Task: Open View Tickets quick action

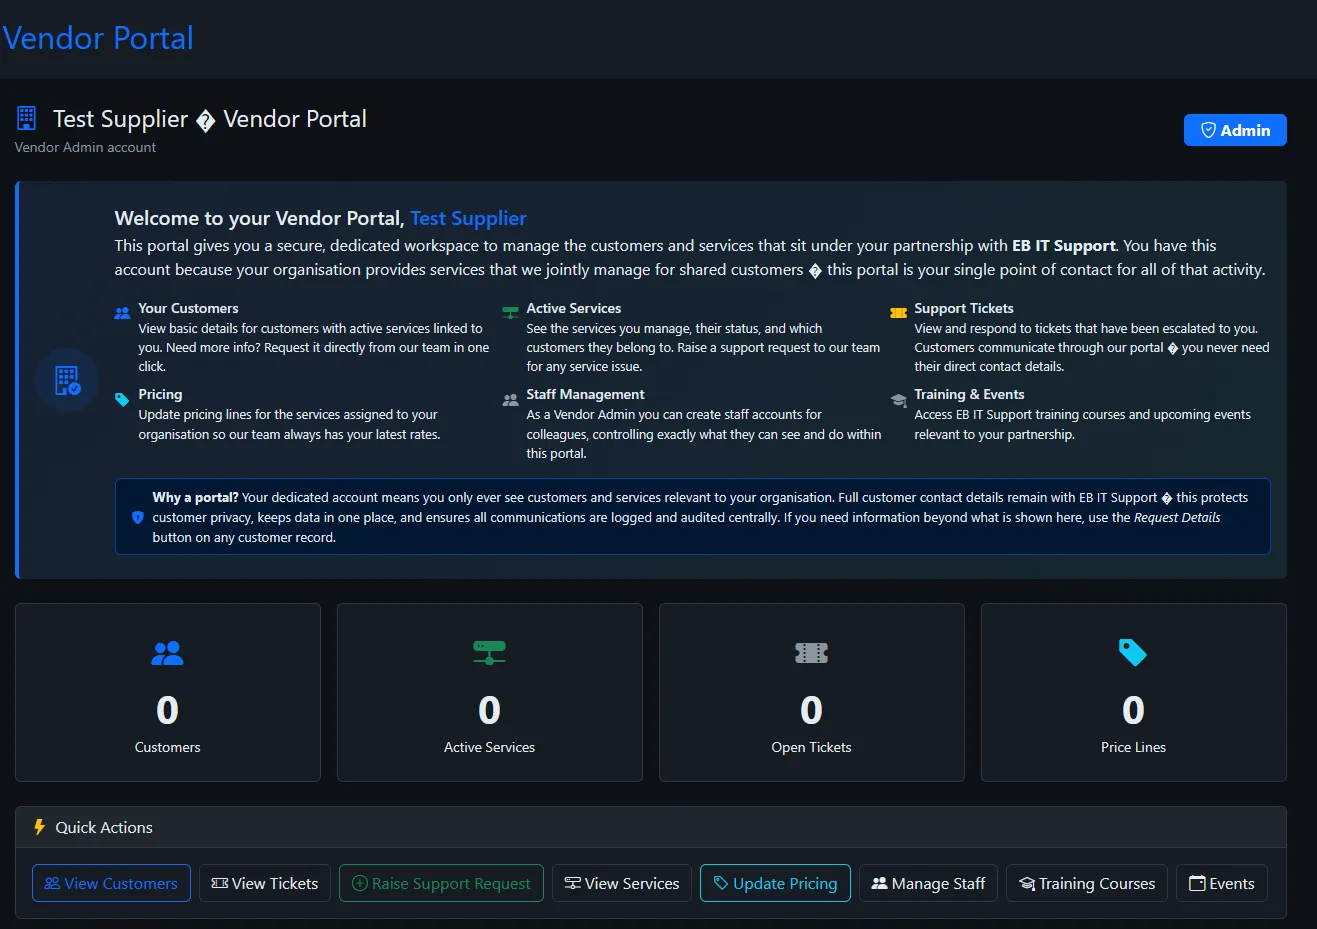Action: 265,883
